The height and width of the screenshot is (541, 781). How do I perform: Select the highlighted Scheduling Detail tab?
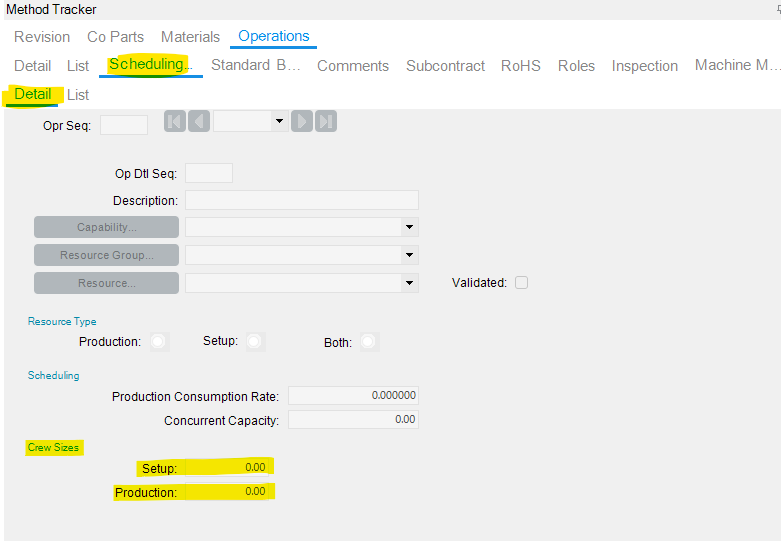point(32,94)
